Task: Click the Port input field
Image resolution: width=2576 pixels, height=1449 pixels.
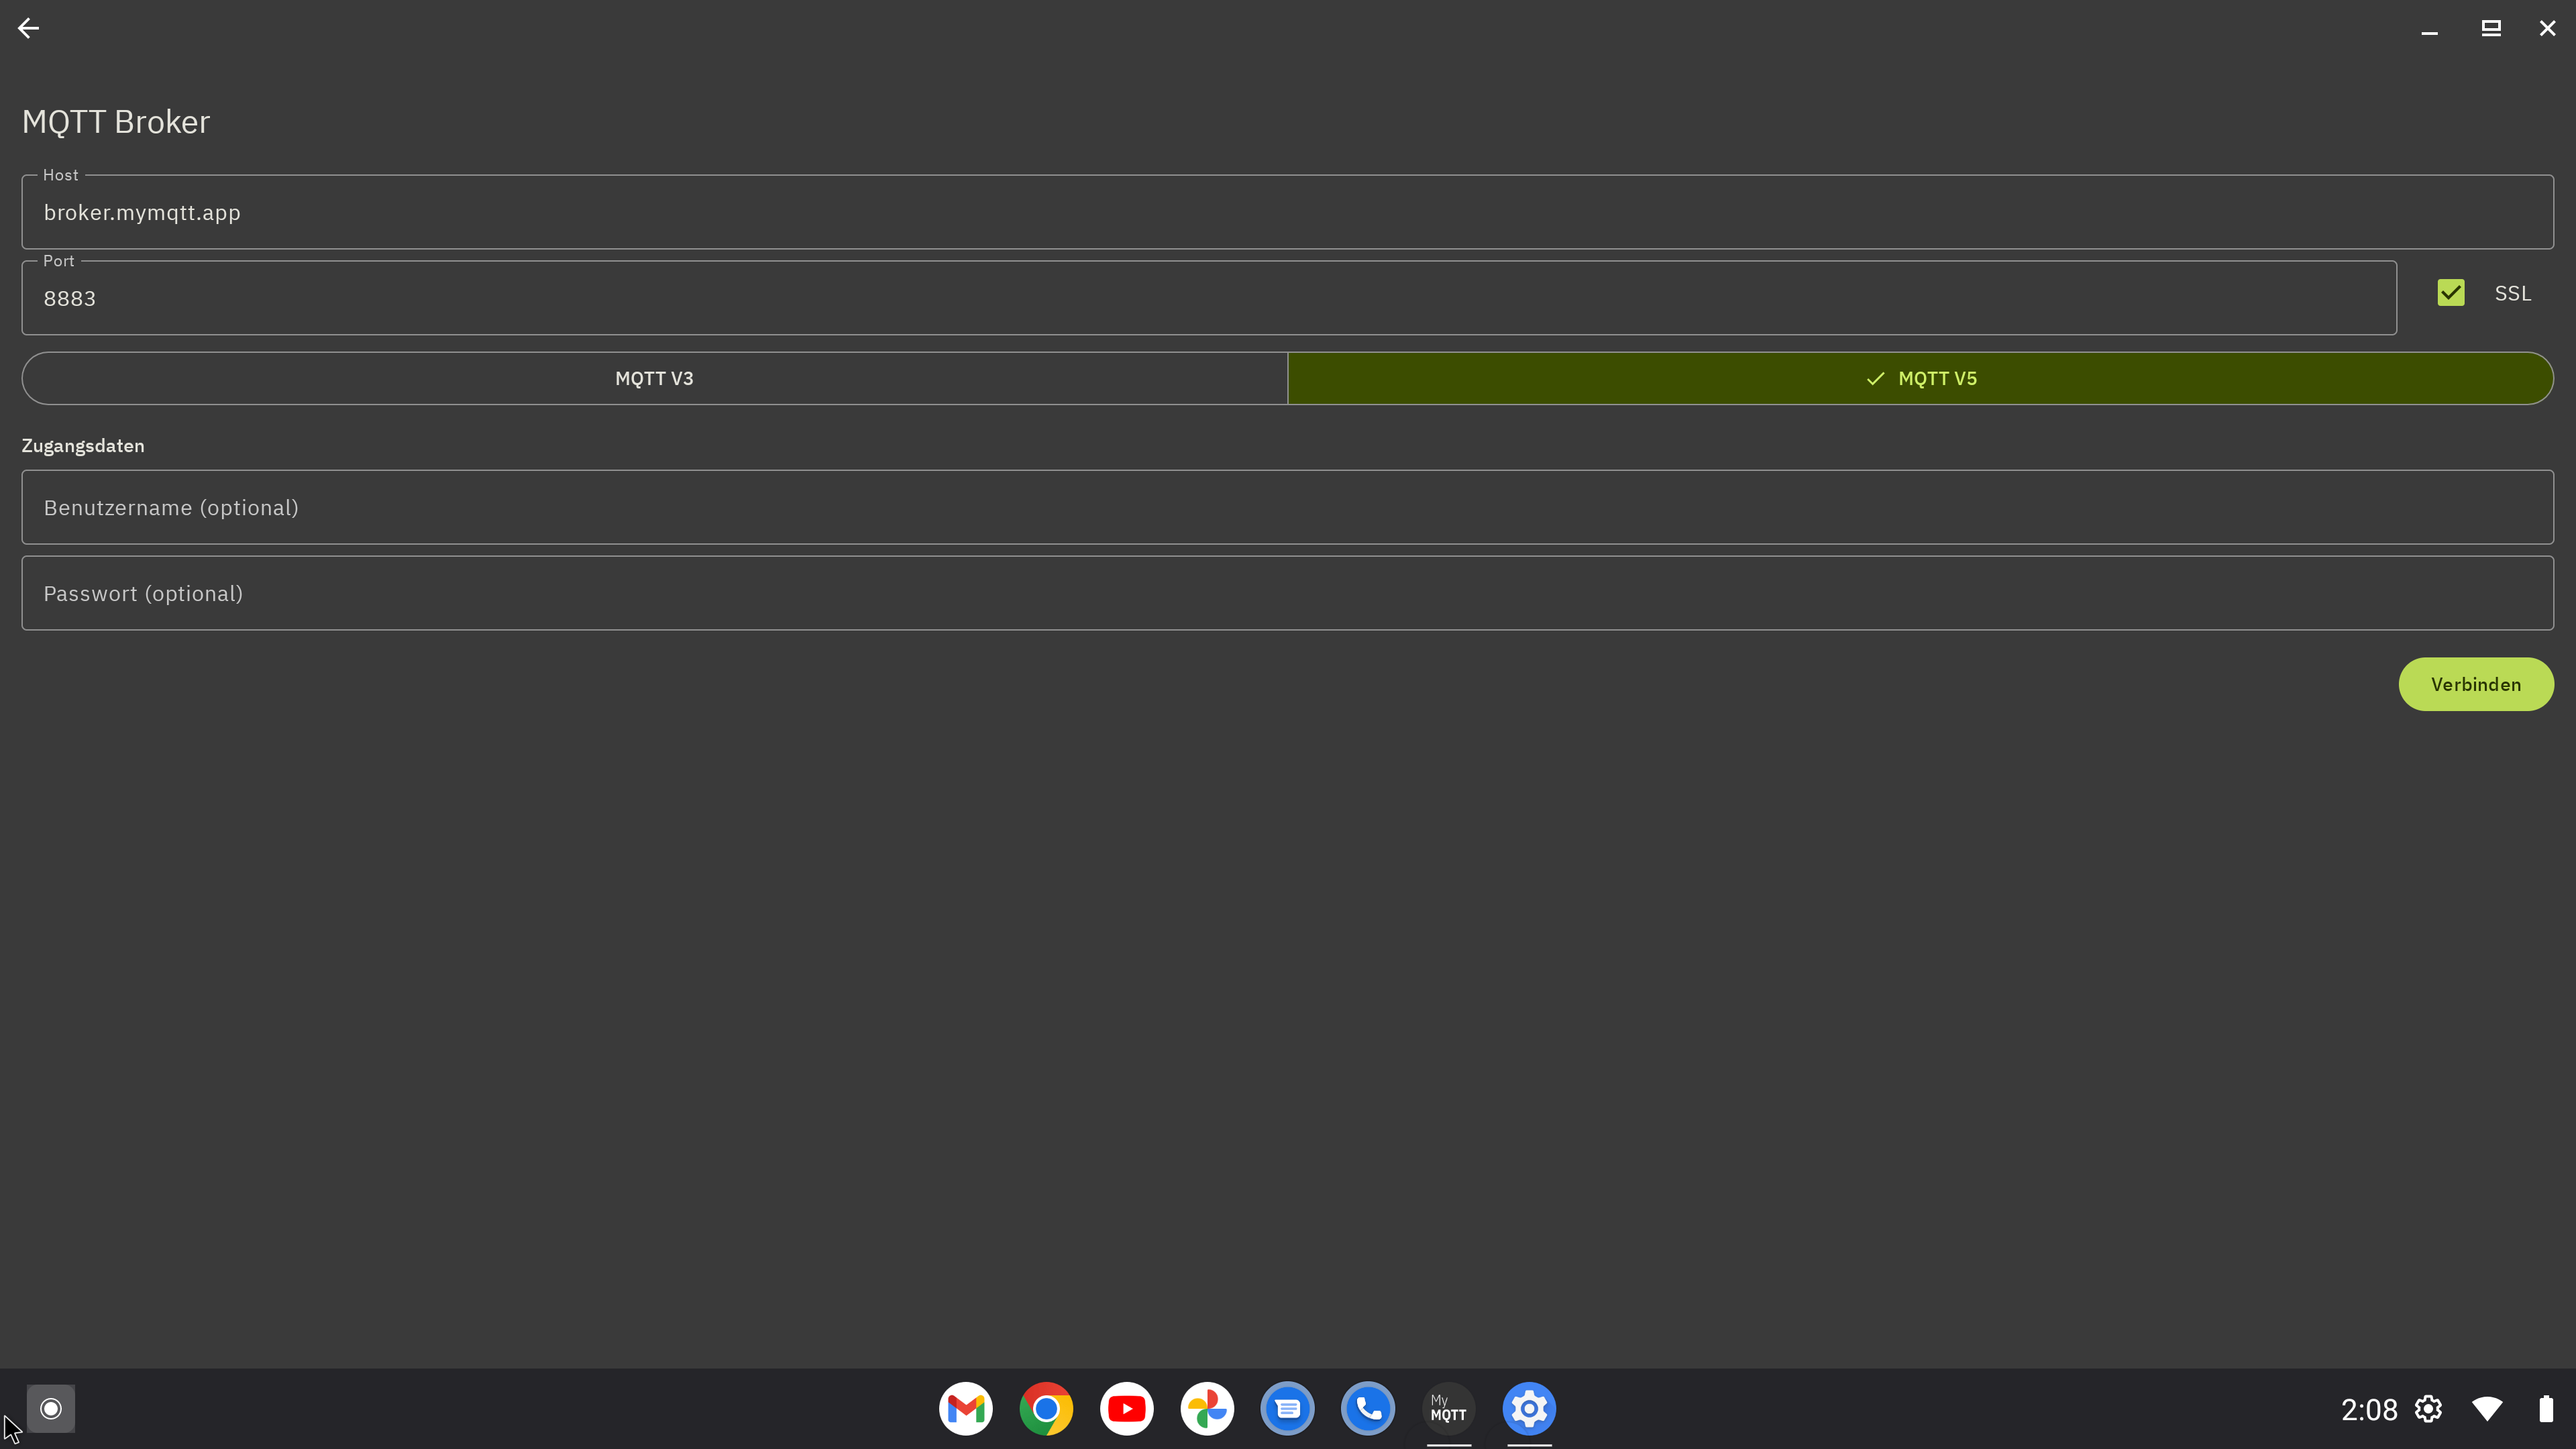Action: coord(1209,298)
